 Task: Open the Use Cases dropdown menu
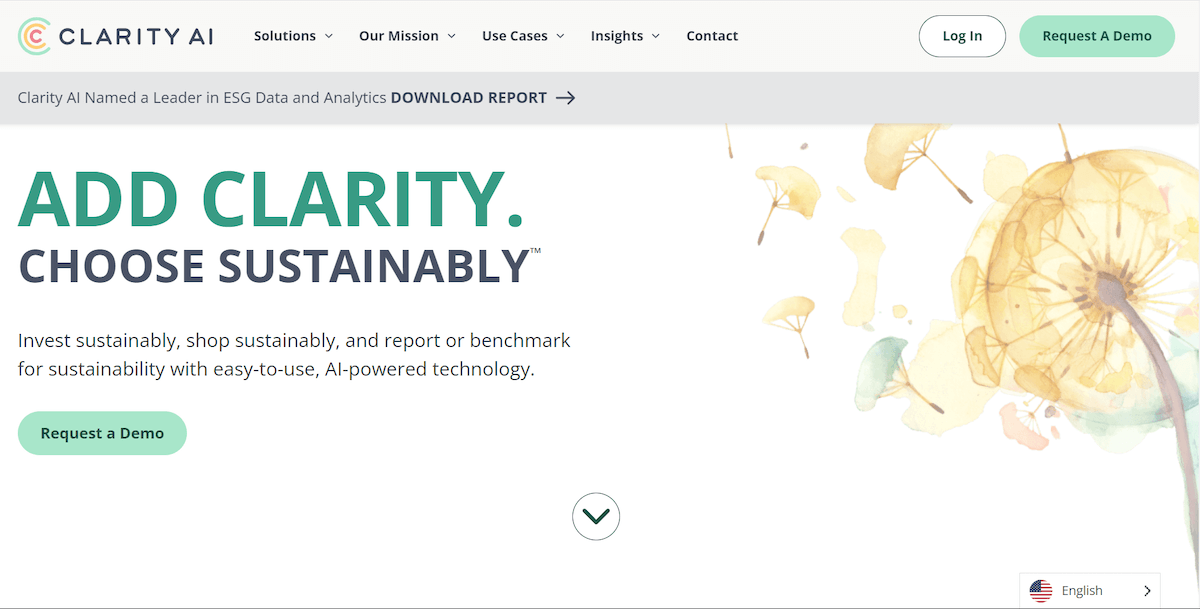point(523,36)
